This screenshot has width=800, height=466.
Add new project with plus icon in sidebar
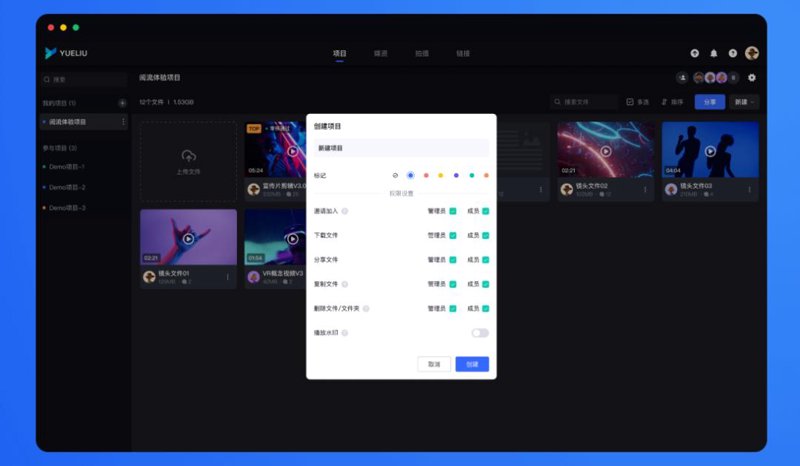coord(122,103)
